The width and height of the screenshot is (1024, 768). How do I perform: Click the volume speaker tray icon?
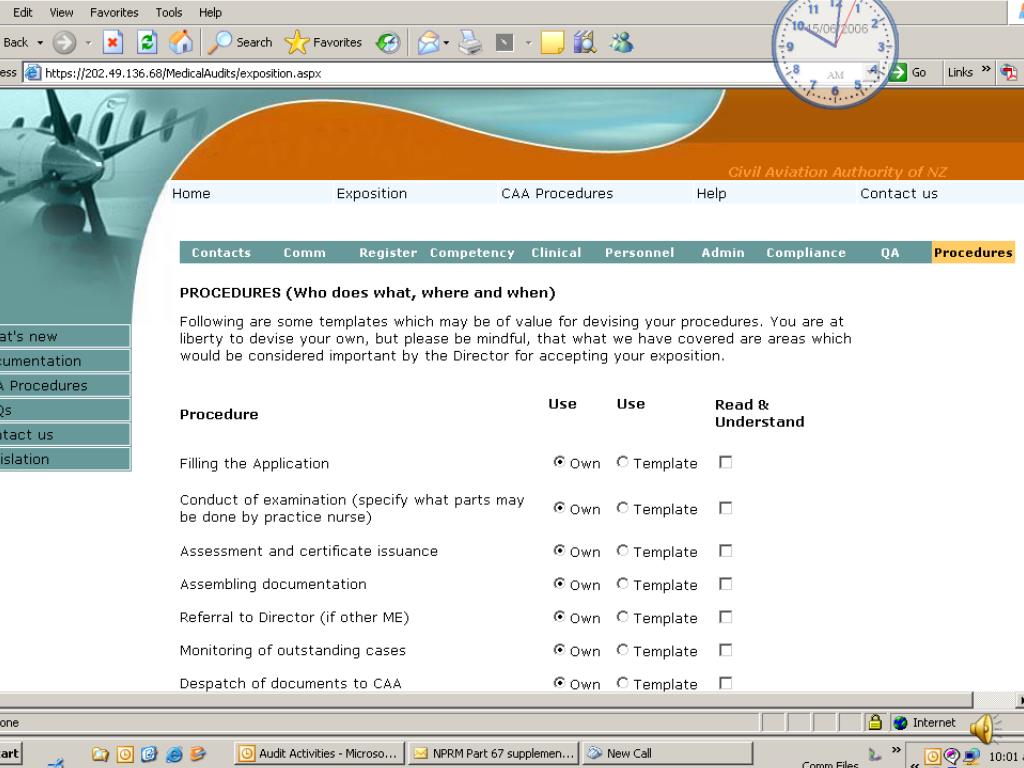click(x=984, y=728)
